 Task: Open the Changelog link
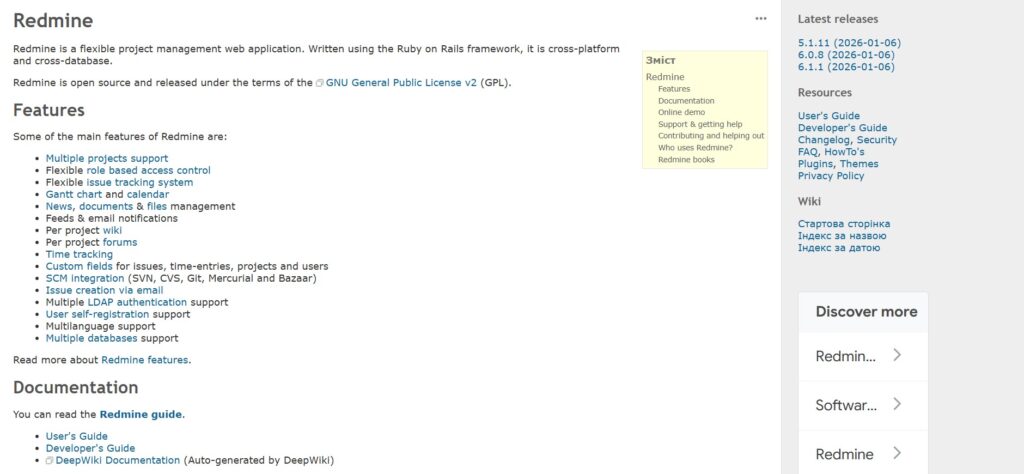pos(824,140)
